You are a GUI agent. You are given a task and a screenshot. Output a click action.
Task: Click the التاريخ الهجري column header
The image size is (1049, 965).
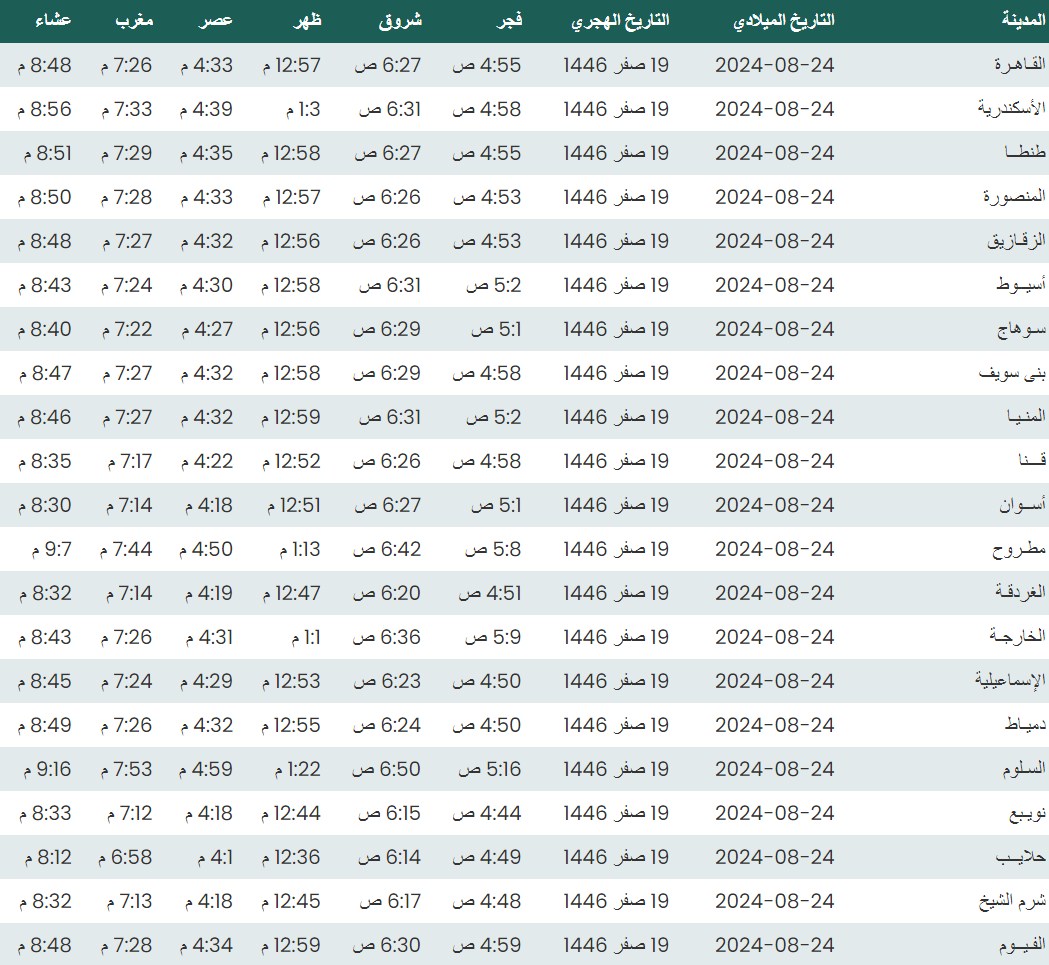(x=620, y=20)
